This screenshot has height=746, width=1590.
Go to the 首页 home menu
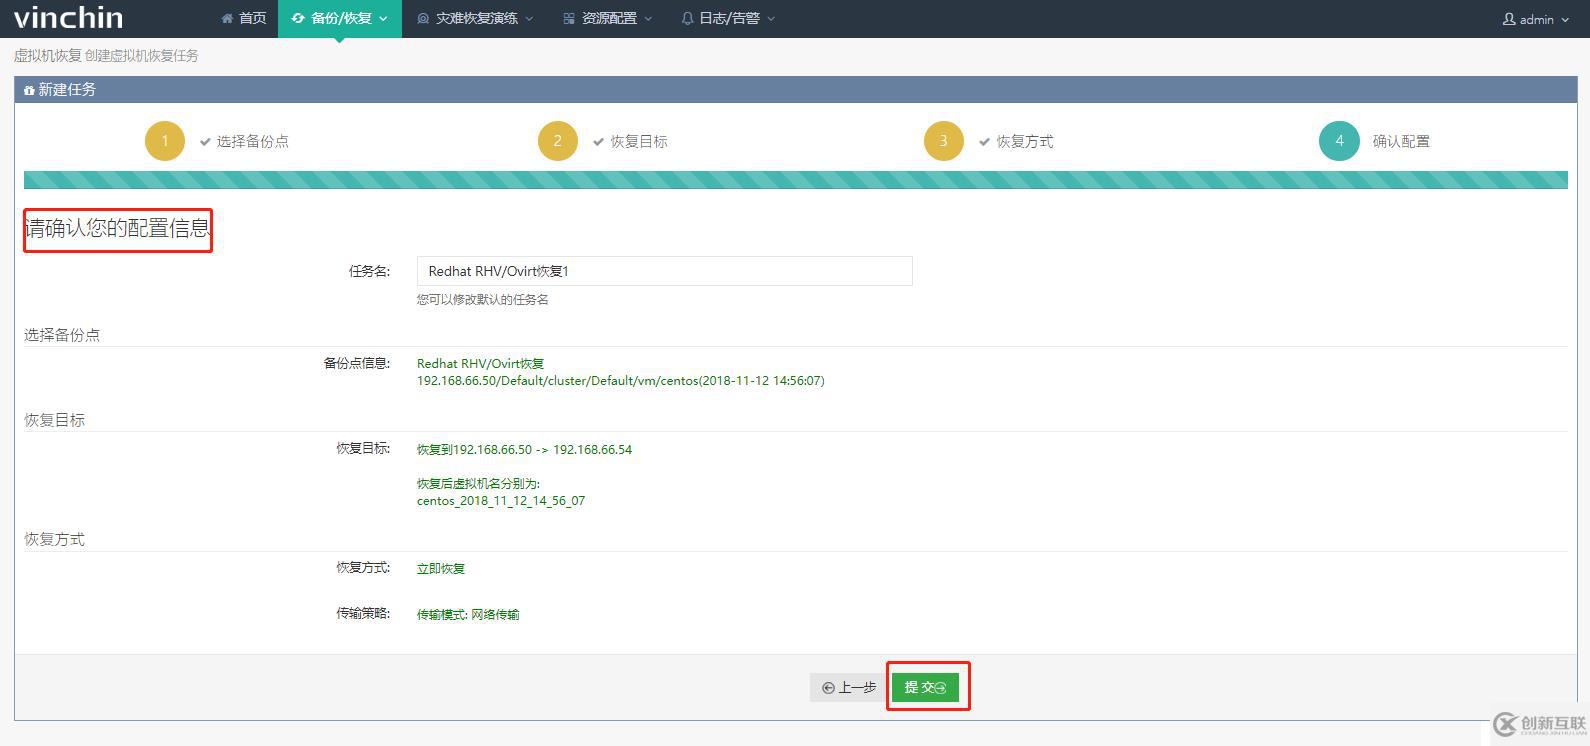pyautogui.click(x=243, y=18)
